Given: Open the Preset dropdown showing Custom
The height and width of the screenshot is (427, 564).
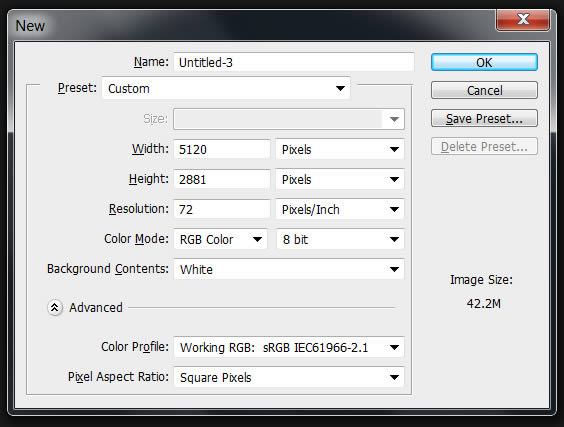Looking at the screenshot, I should click(x=226, y=88).
